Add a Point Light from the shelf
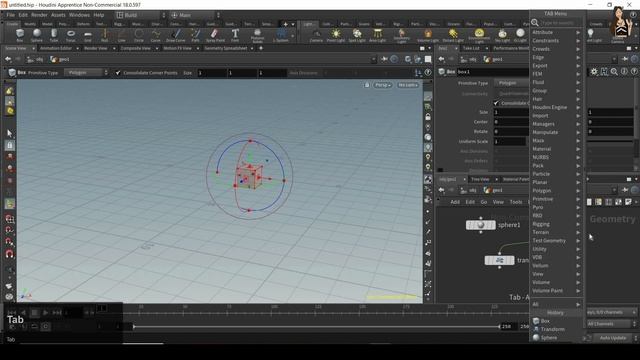Viewport: 640px width, 360px height. tap(336, 35)
